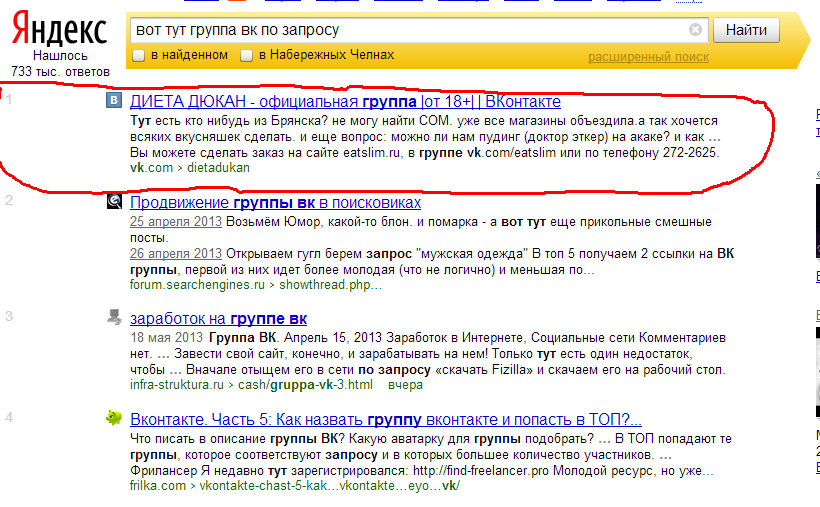Open the 'расширенный поиск' link
This screenshot has height=507, width=820.
click(648, 57)
